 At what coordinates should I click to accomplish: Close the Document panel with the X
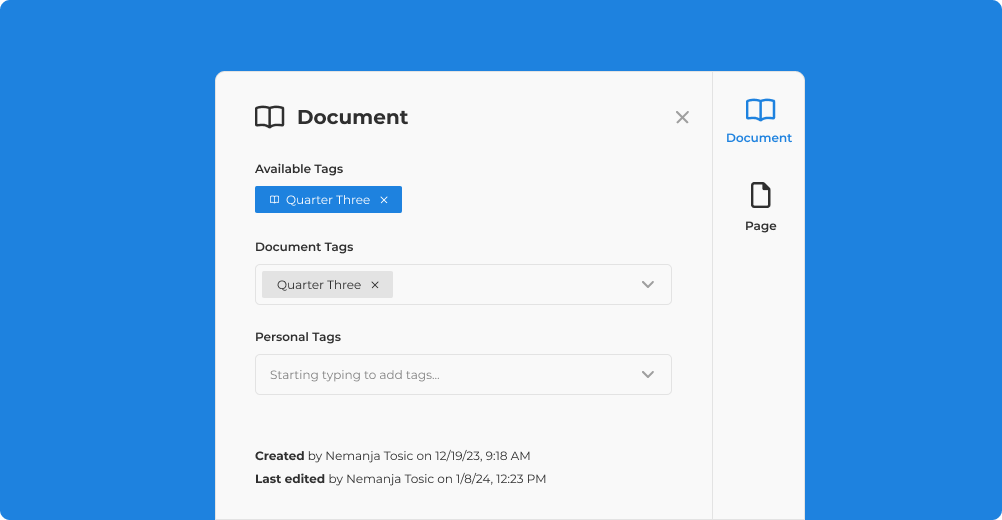click(682, 117)
